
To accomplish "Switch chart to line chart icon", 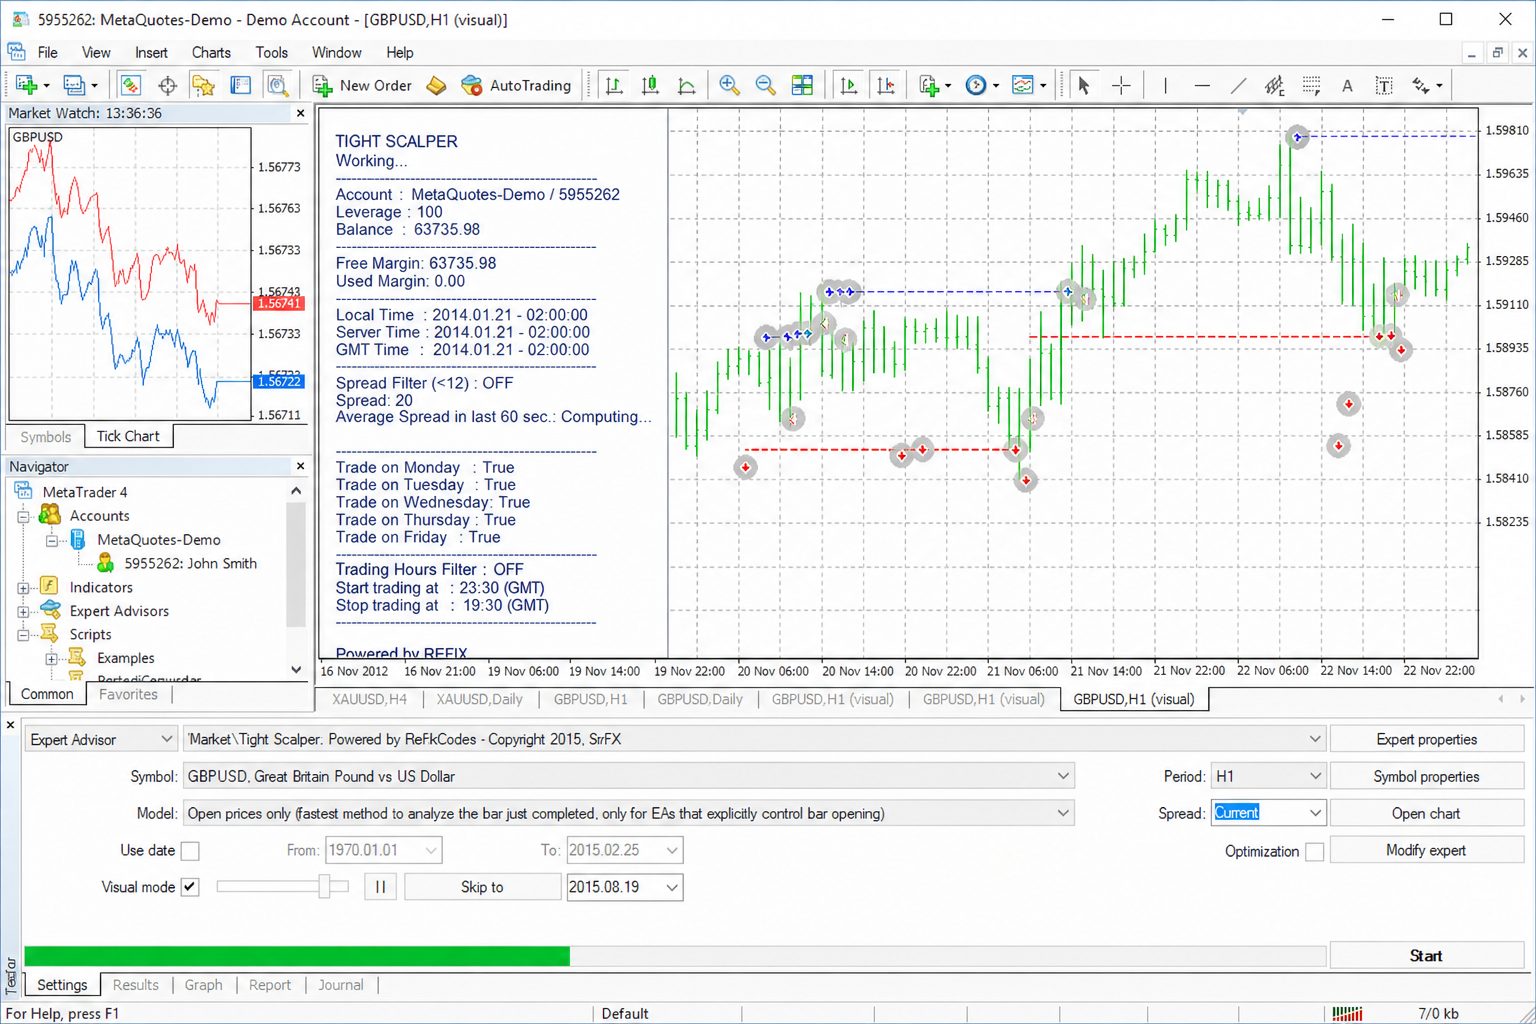I will coord(687,85).
